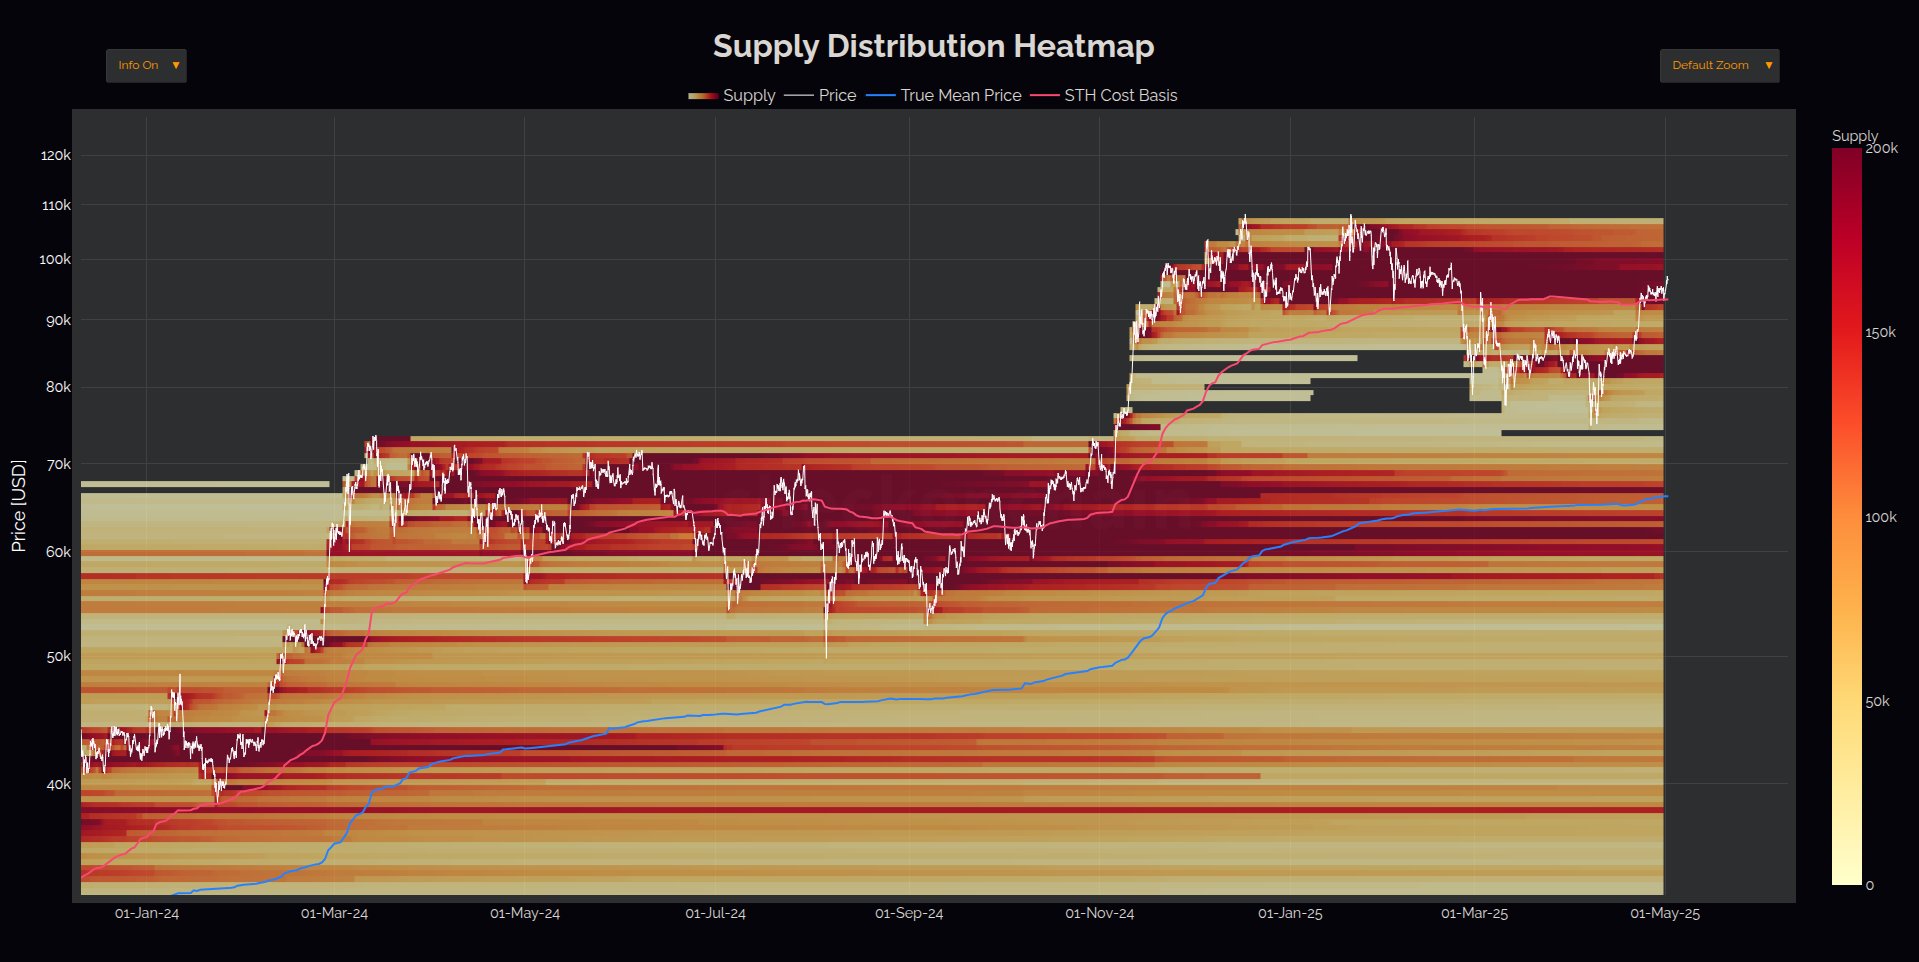
Task: Click the blue True Mean Price legend line
Action: pos(880,96)
